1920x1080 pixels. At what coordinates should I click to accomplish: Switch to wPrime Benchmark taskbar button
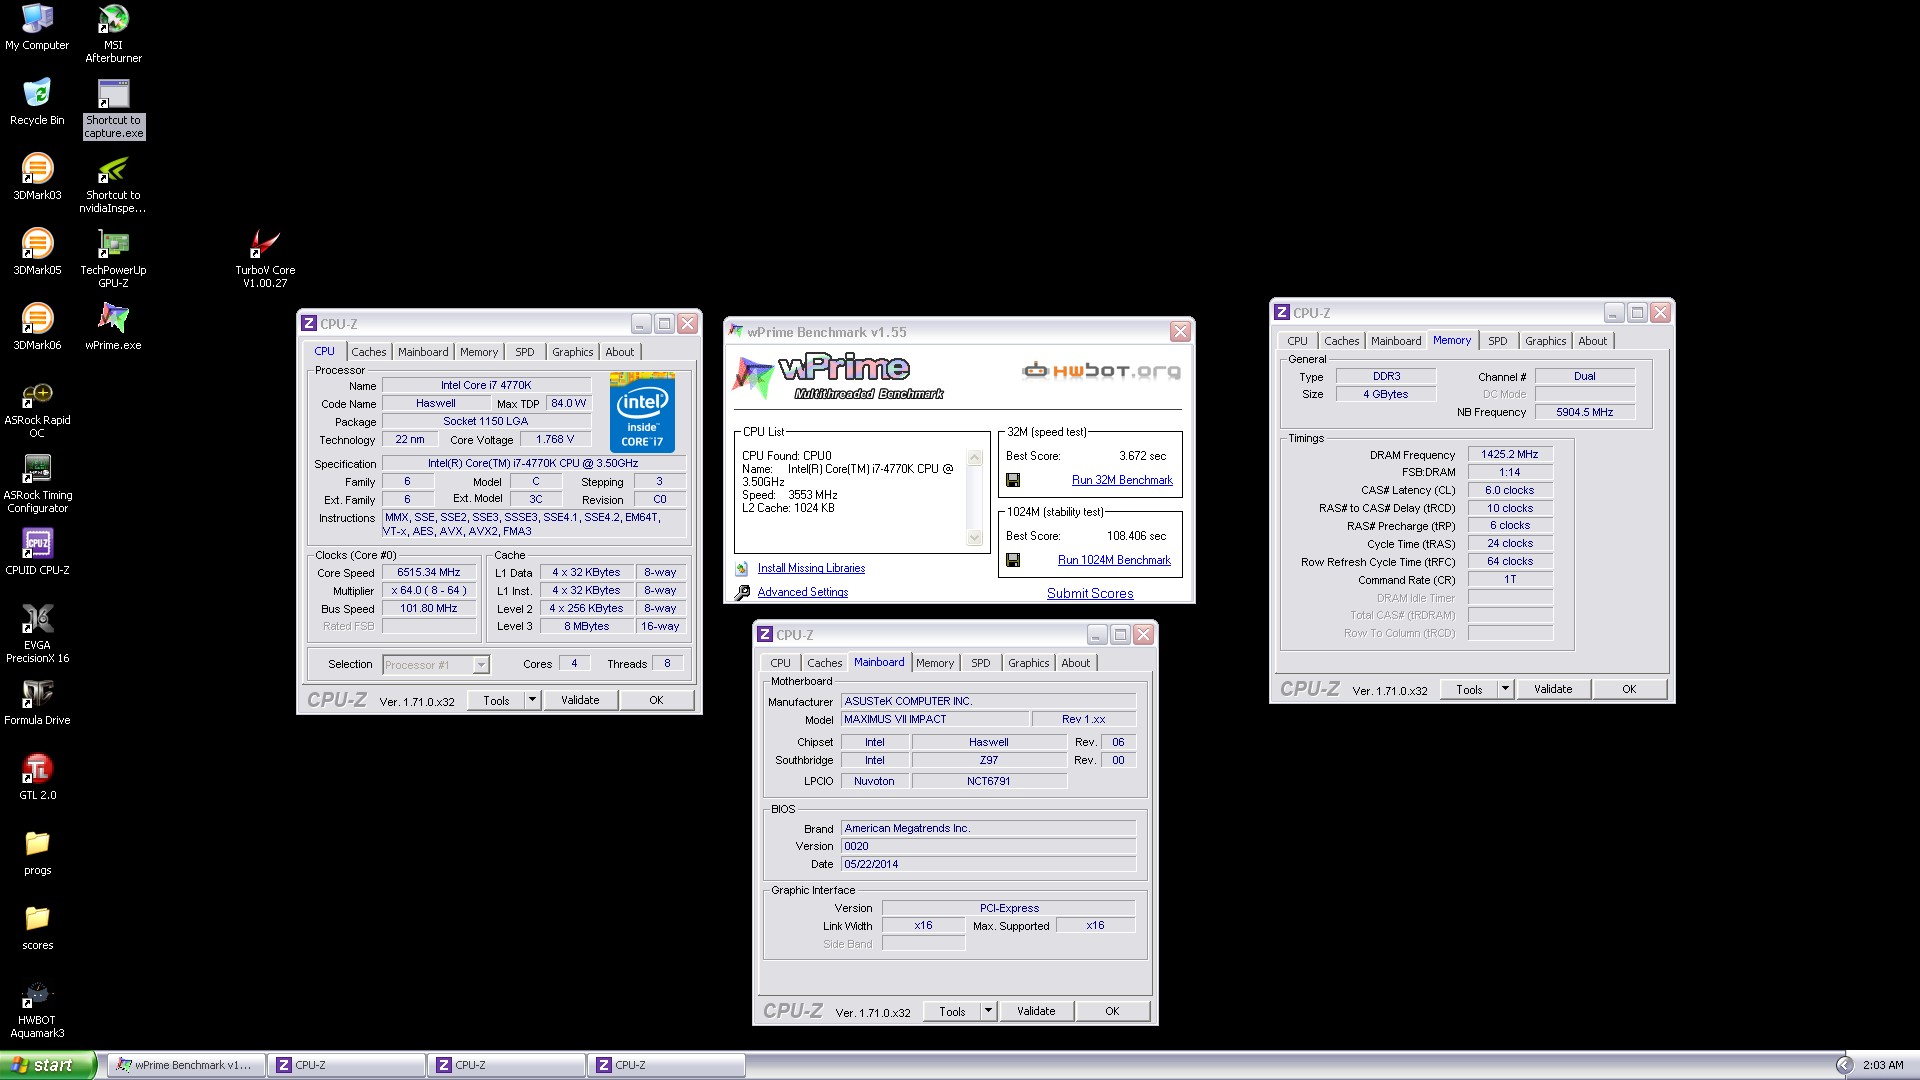[x=185, y=1065]
